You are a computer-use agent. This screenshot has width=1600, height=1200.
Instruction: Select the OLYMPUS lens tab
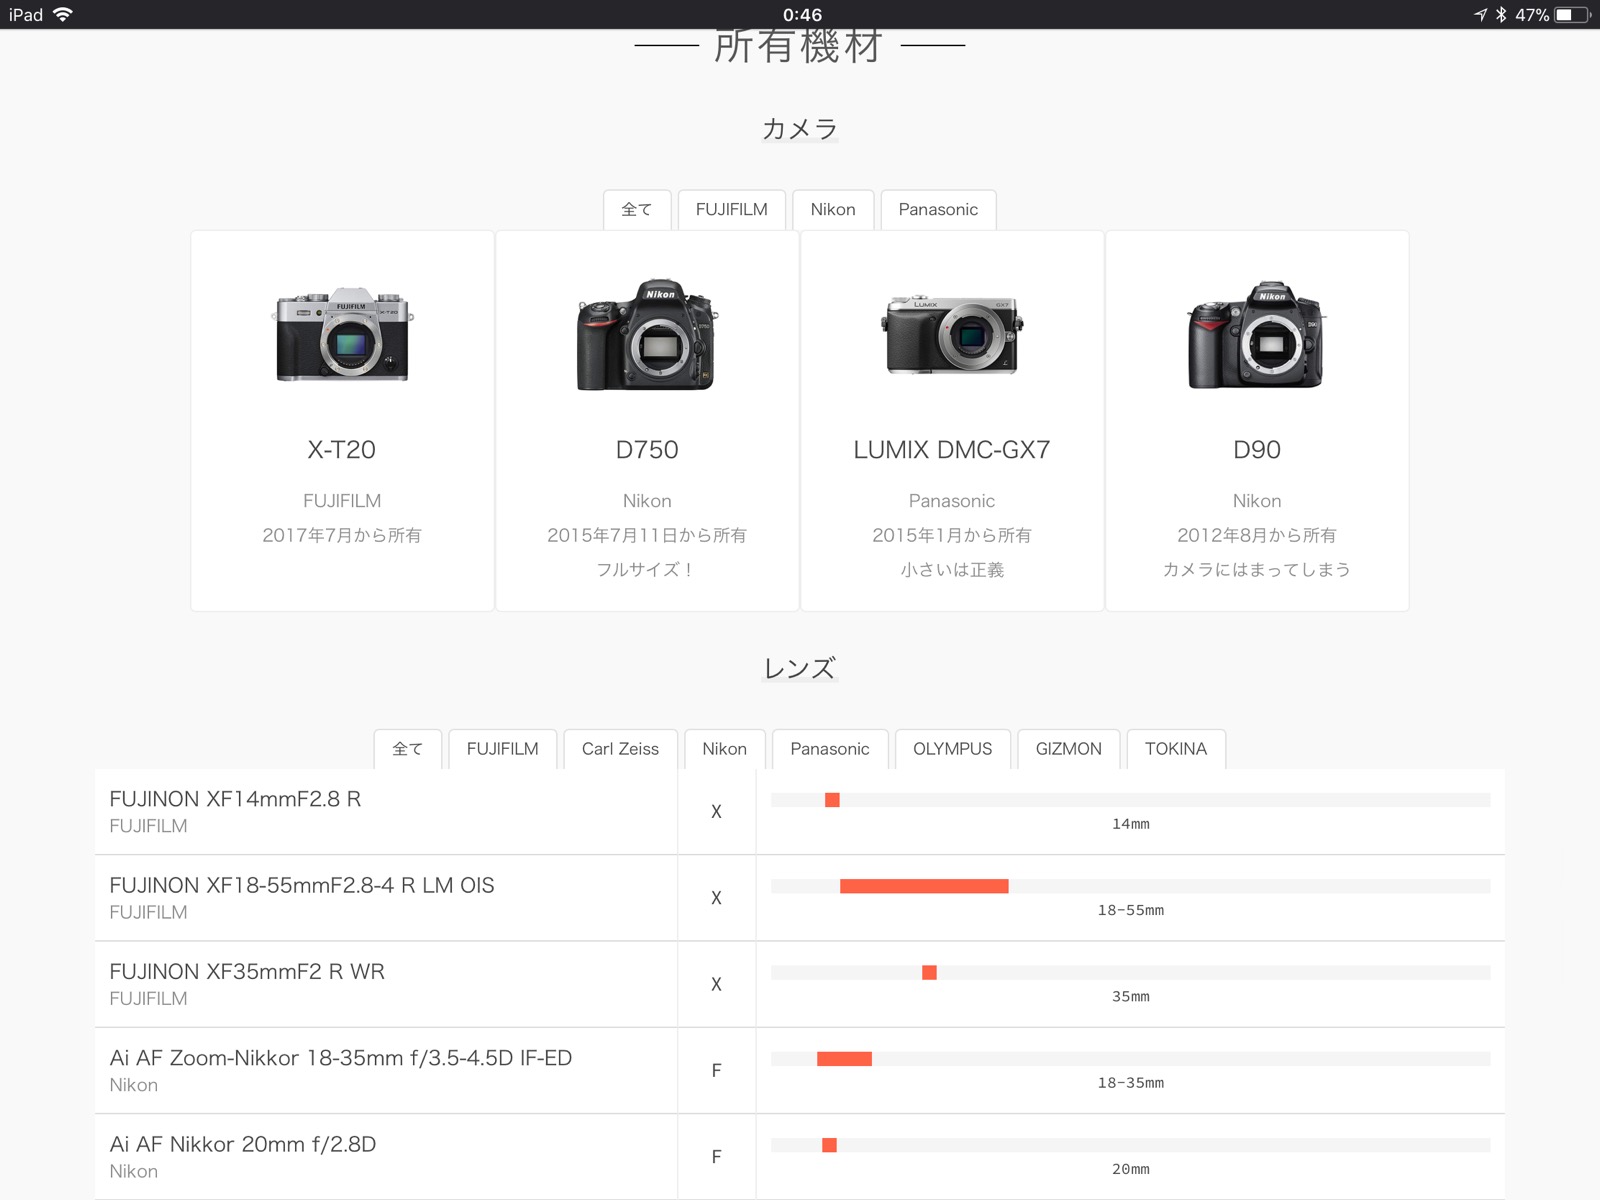pos(952,749)
